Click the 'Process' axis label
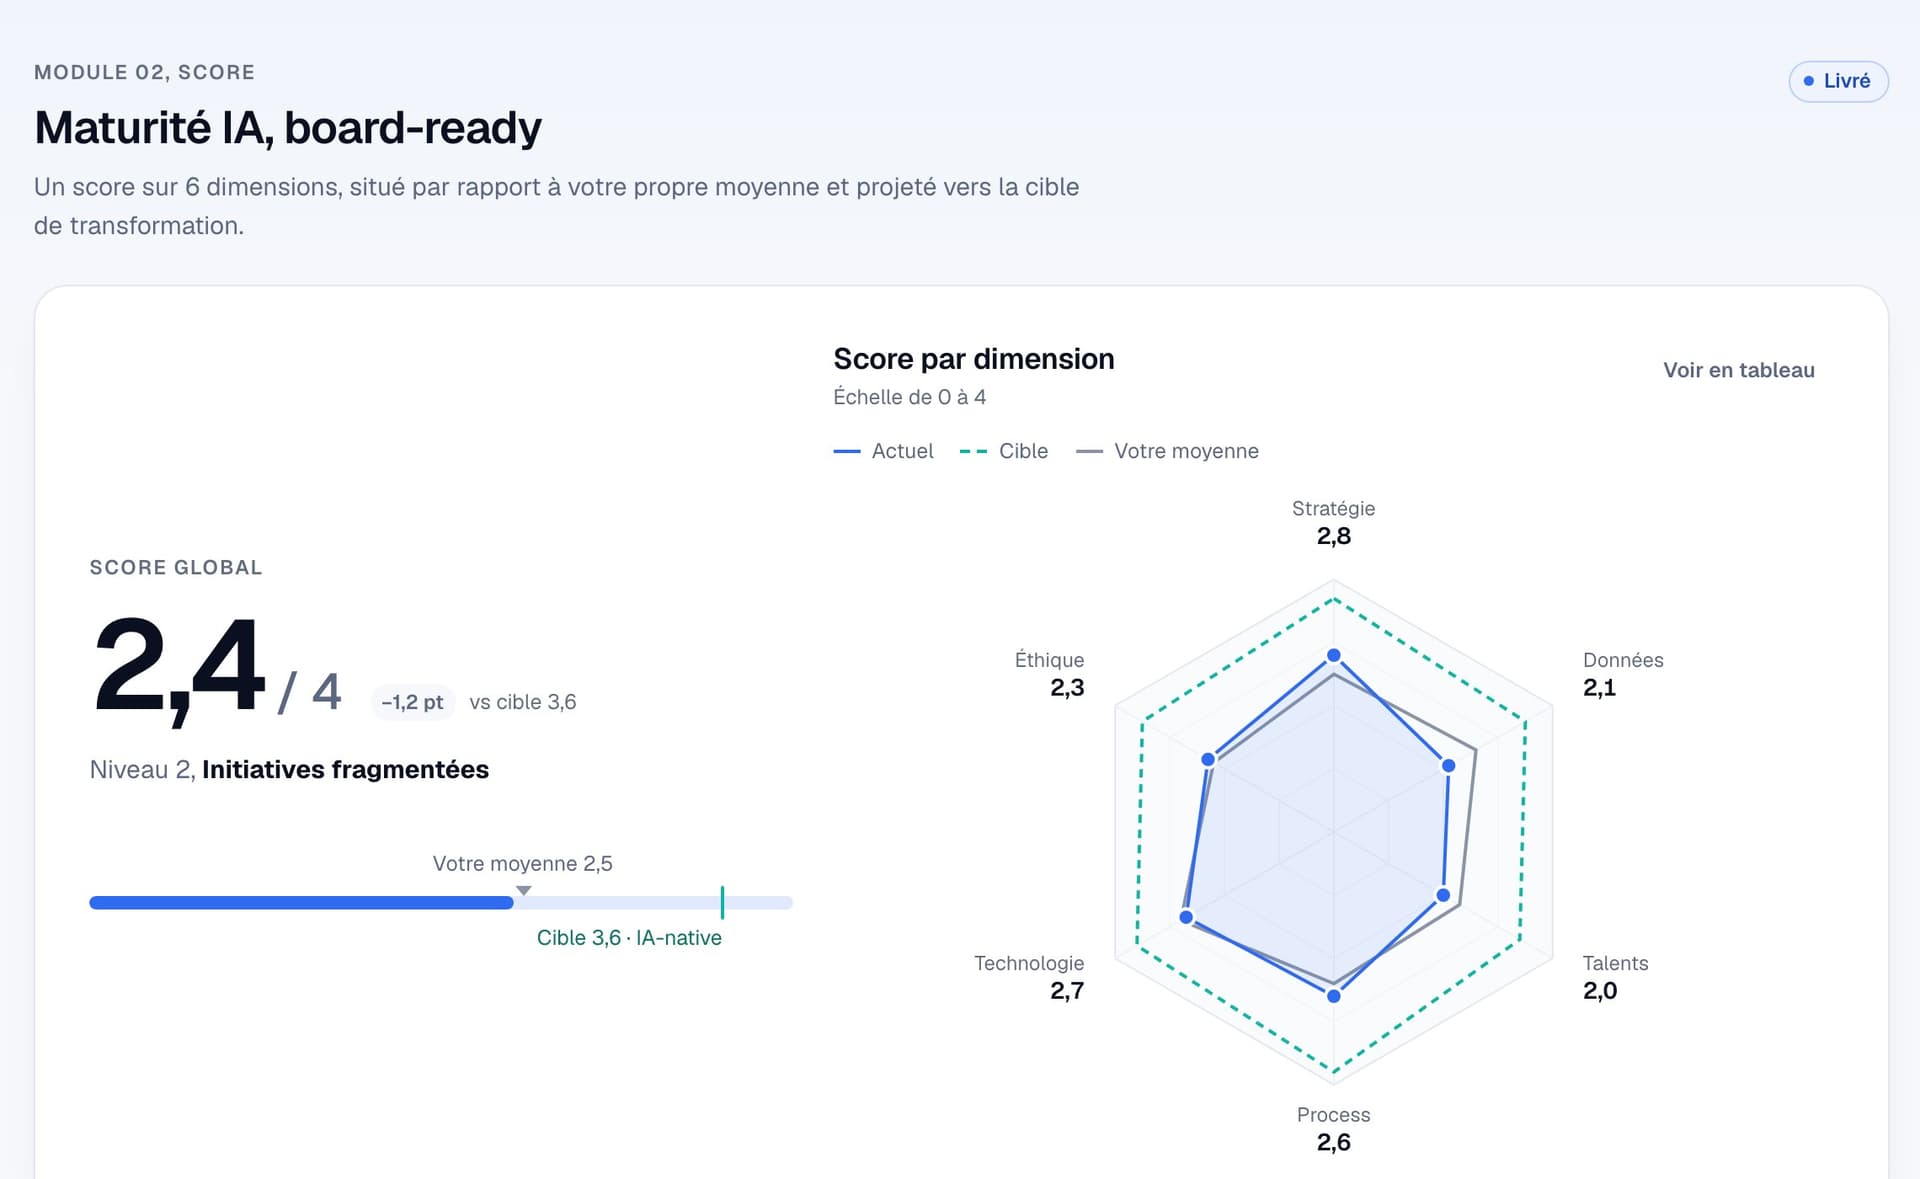The width and height of the screenshot is (1920, 1179). [1333, 1115]
